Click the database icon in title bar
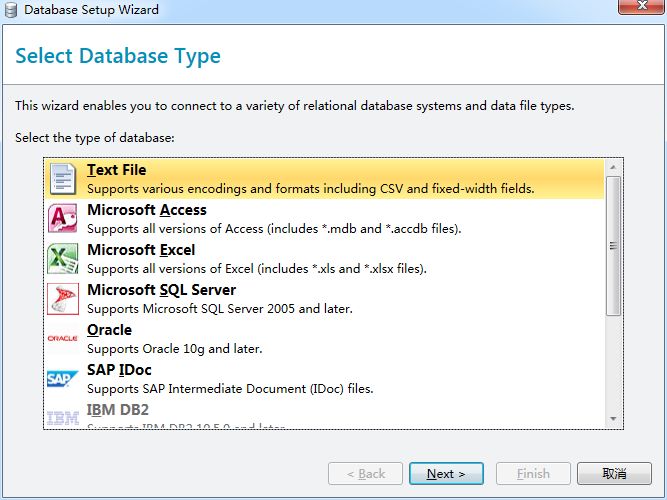 (11, 10)
